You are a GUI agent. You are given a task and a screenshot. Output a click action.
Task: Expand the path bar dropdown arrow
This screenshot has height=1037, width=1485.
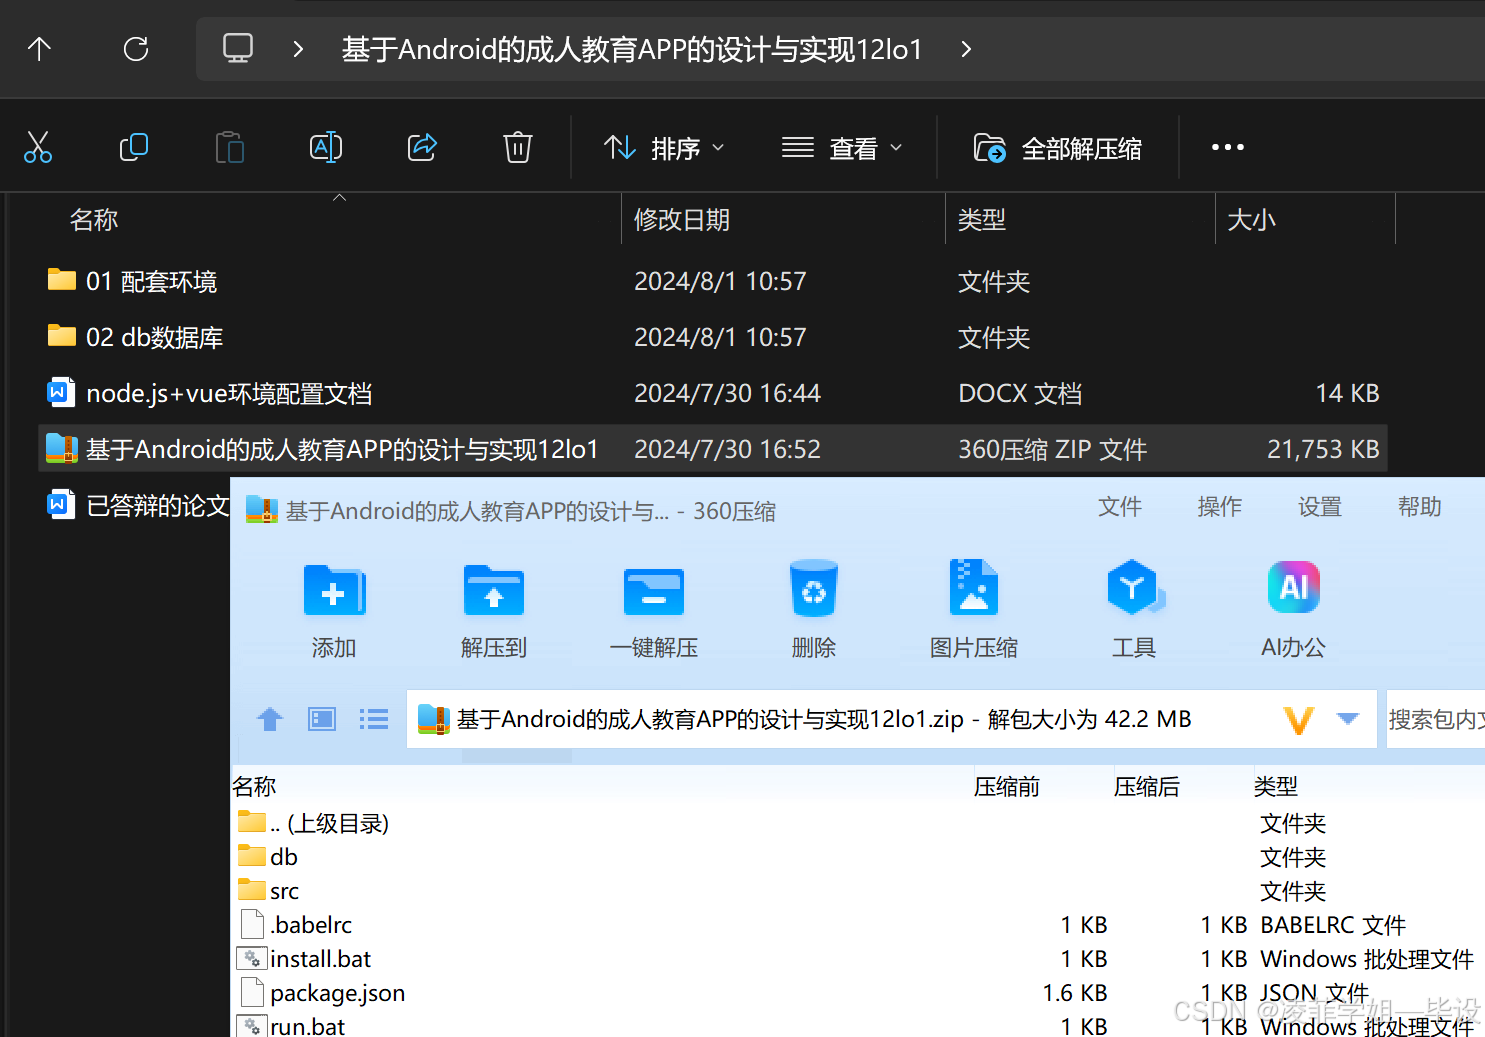click(1348, 718)
